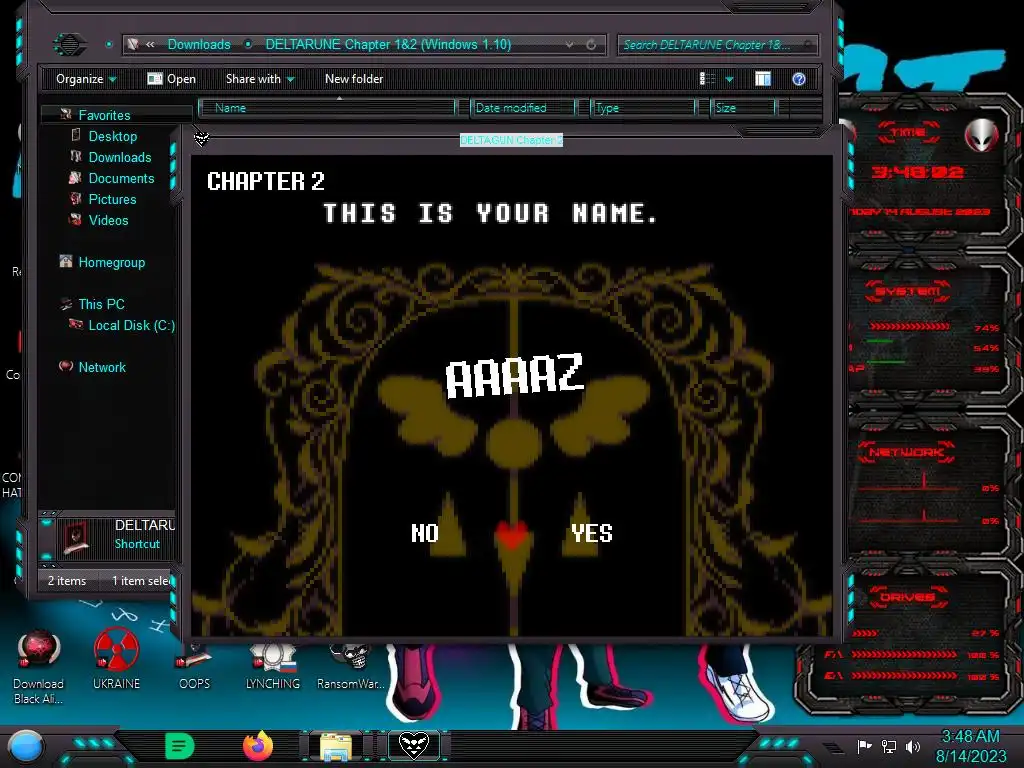Open the Organize menu in Explorer
The height and width of the screenshot is (768, 1024).
[x=86, y=79]
